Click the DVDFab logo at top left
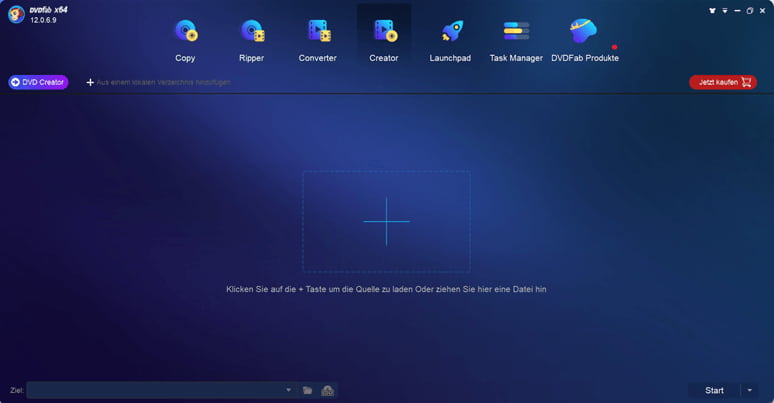The image size is (774, 403). coord(16,14)
